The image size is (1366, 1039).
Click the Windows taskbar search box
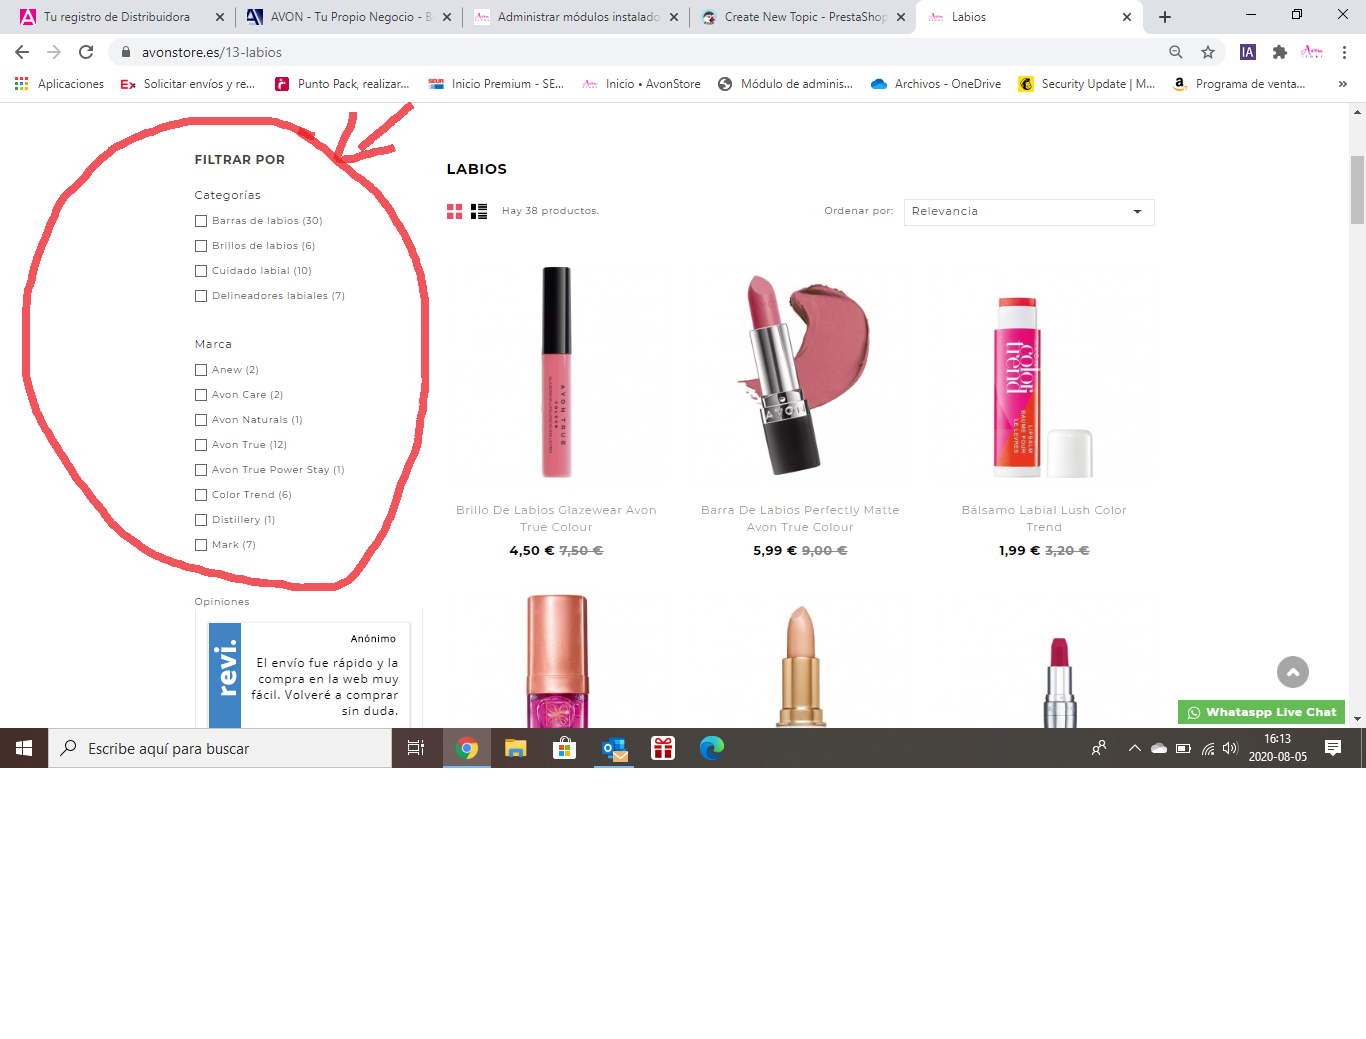[220, 748]
